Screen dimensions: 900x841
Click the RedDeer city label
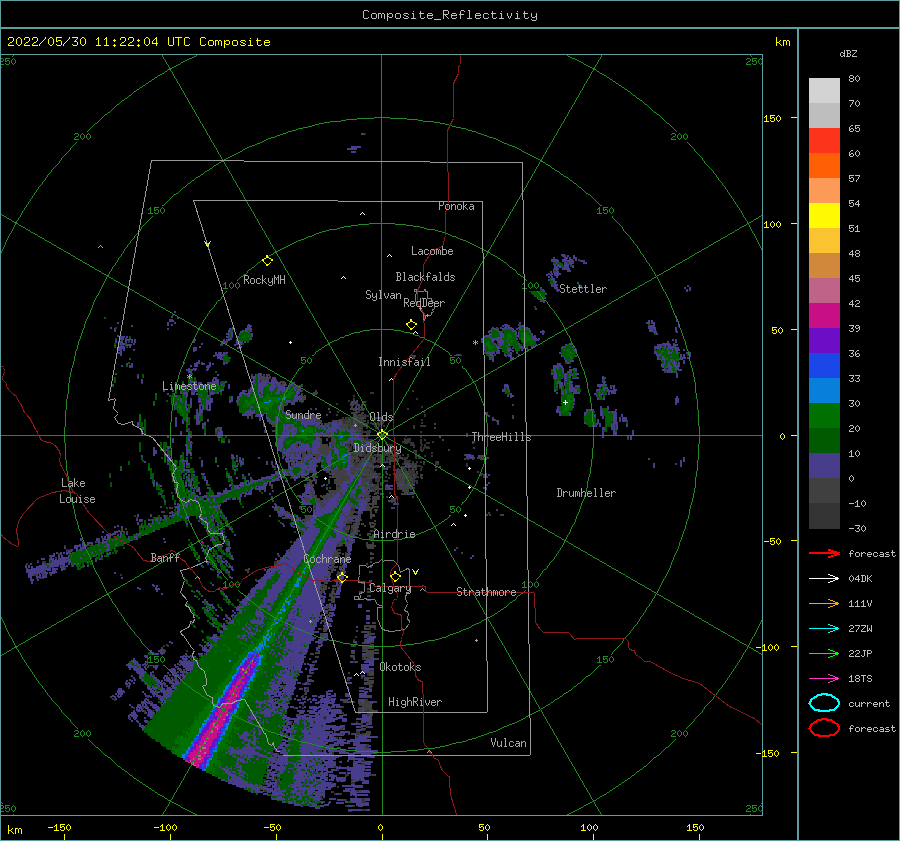[x=424, y=303]
